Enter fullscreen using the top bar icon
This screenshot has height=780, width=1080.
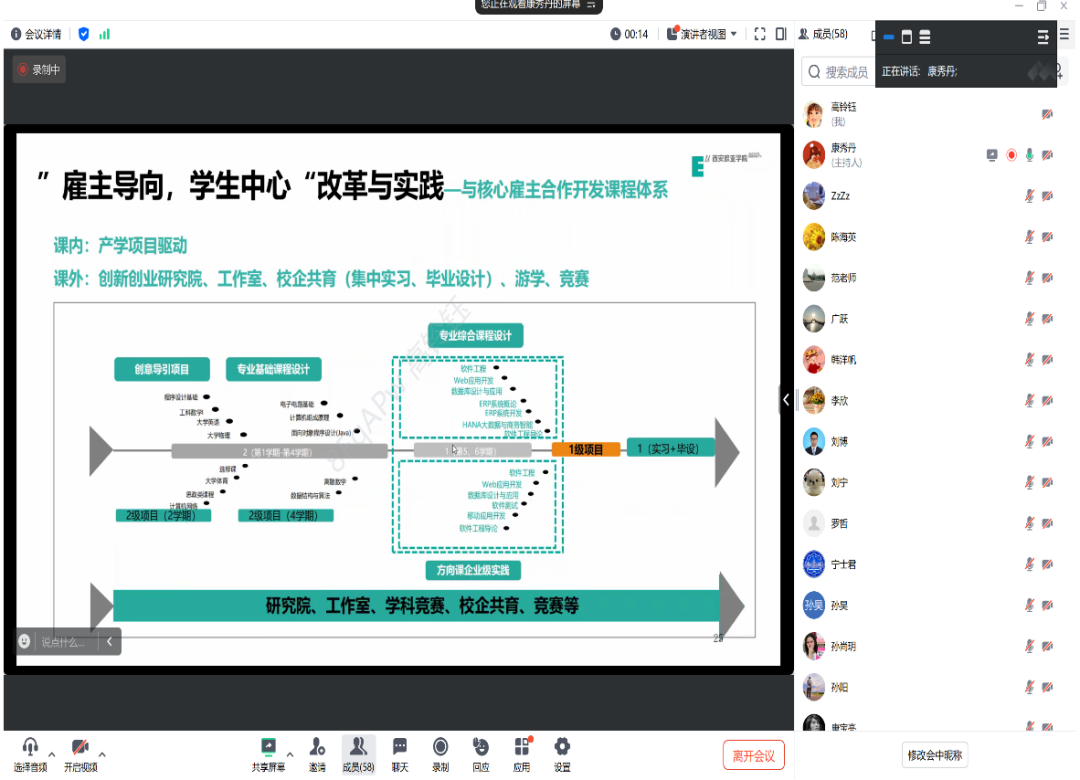click(760, 34)
